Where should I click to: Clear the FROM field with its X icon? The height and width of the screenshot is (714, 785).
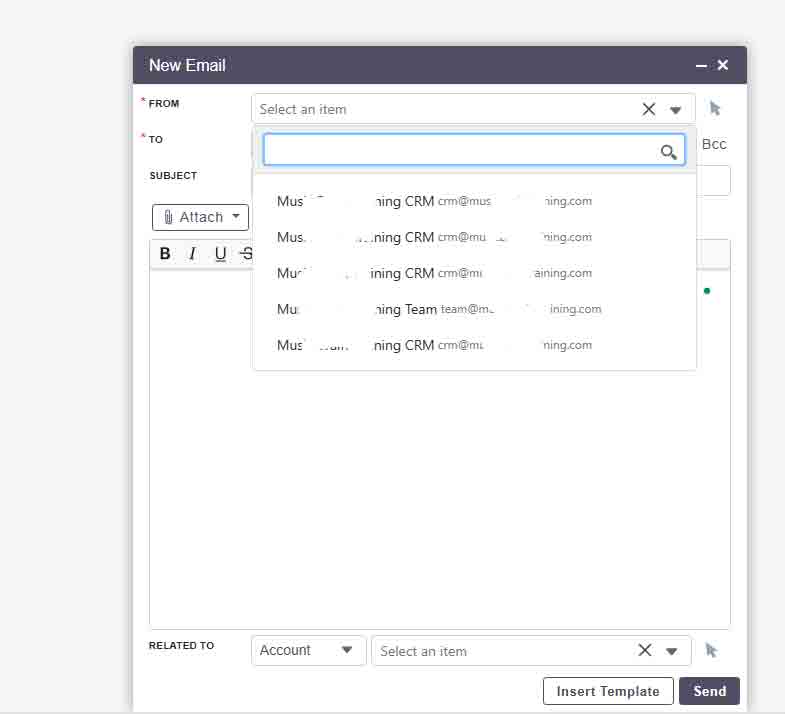pos(648,109)
